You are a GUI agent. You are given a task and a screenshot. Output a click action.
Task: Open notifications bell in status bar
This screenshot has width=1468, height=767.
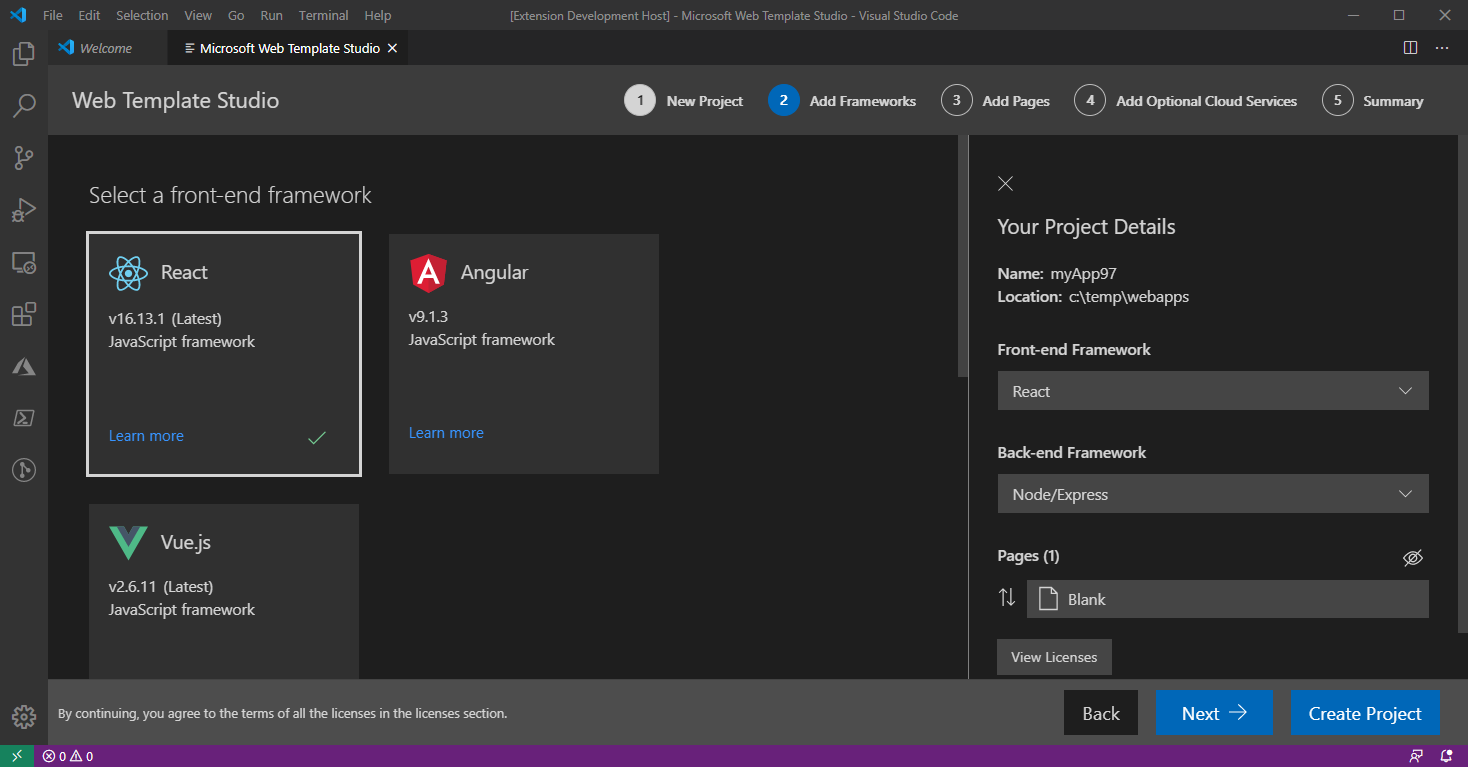(1446, 756)
